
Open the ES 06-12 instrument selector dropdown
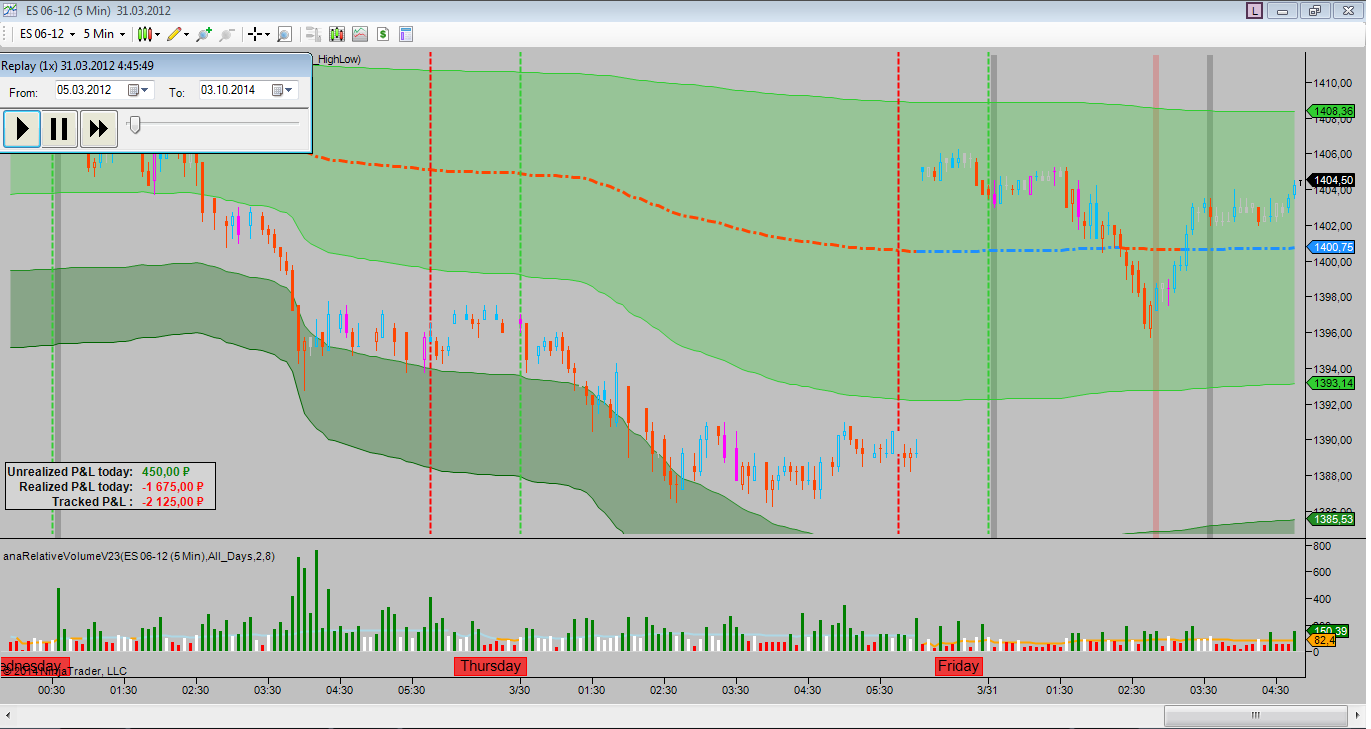click(x=48, y=34)
